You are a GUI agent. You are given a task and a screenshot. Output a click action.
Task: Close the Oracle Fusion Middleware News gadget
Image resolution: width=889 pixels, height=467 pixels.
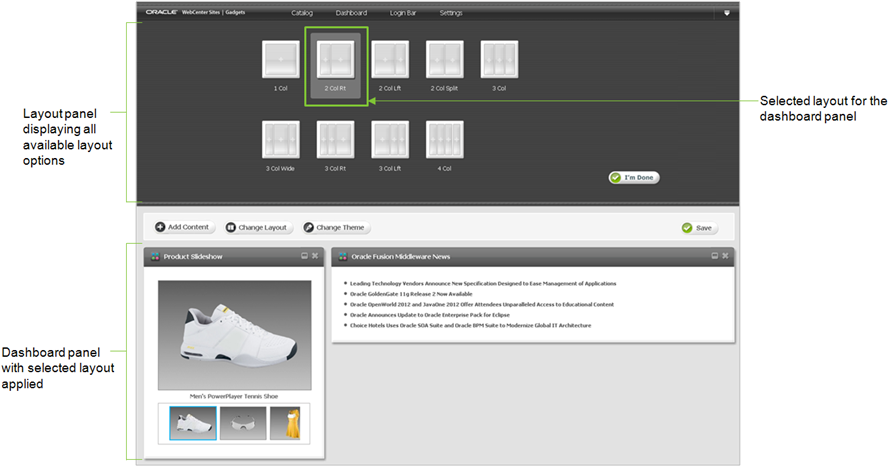725,256
